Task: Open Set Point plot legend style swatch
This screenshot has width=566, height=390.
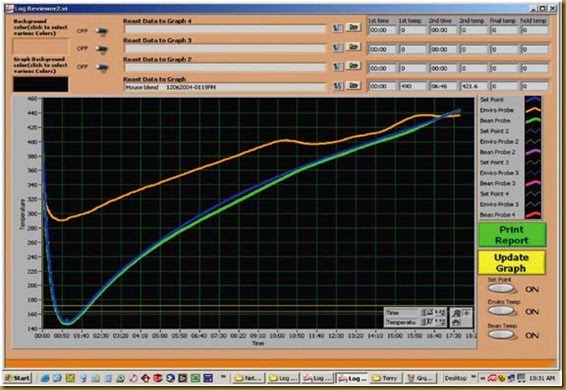Action: coord(533,100)
